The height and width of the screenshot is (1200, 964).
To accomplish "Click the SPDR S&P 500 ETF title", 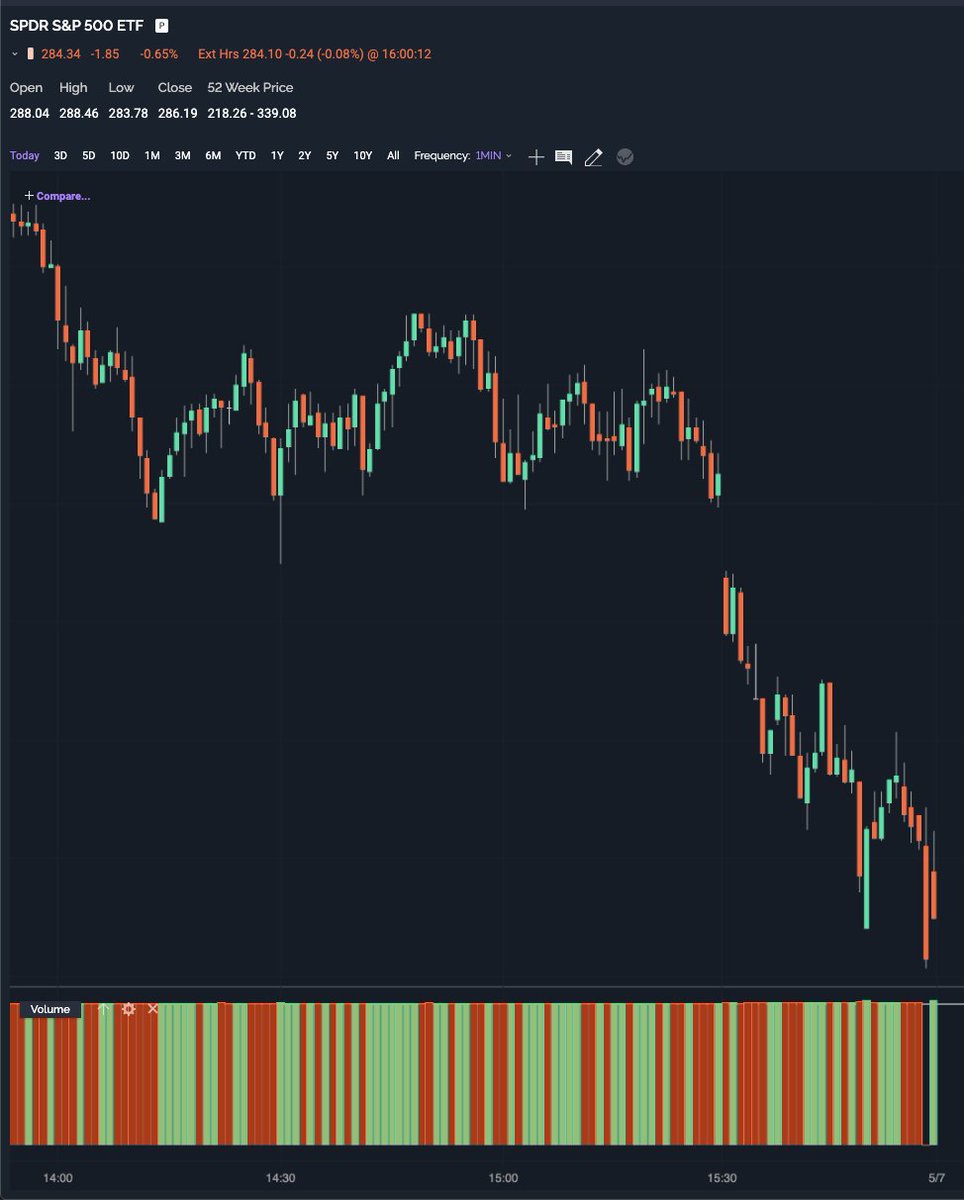I will pyautogui.click(x=77, y=26).
